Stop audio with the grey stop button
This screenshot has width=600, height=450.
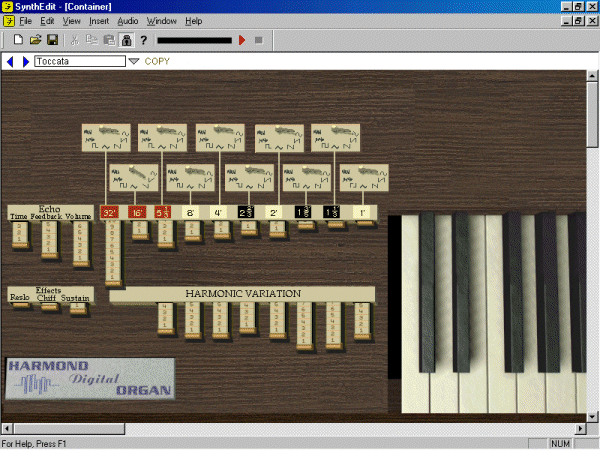point(258,40)
